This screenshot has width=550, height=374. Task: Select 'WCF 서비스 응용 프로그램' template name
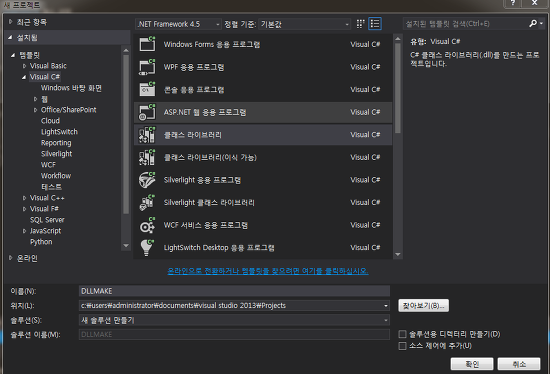(x=206, y=225)
